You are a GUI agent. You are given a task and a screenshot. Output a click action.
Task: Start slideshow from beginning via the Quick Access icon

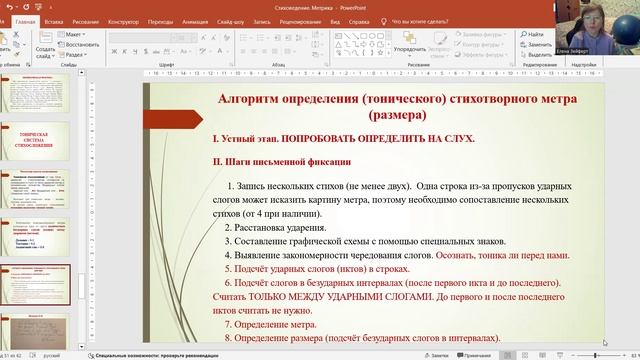click(39, 7)
